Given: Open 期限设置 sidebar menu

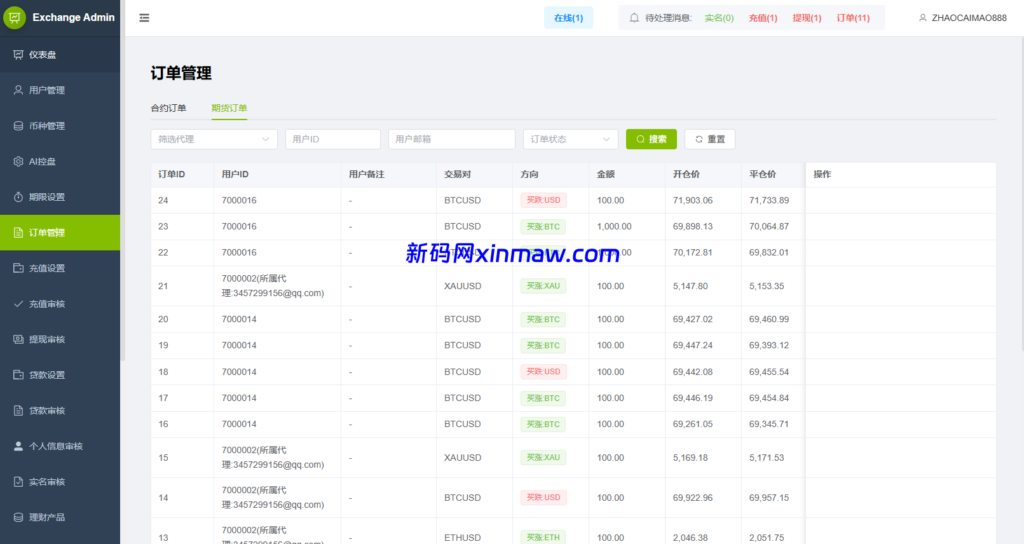Looking at the screenshot, I should coord(60,197).
